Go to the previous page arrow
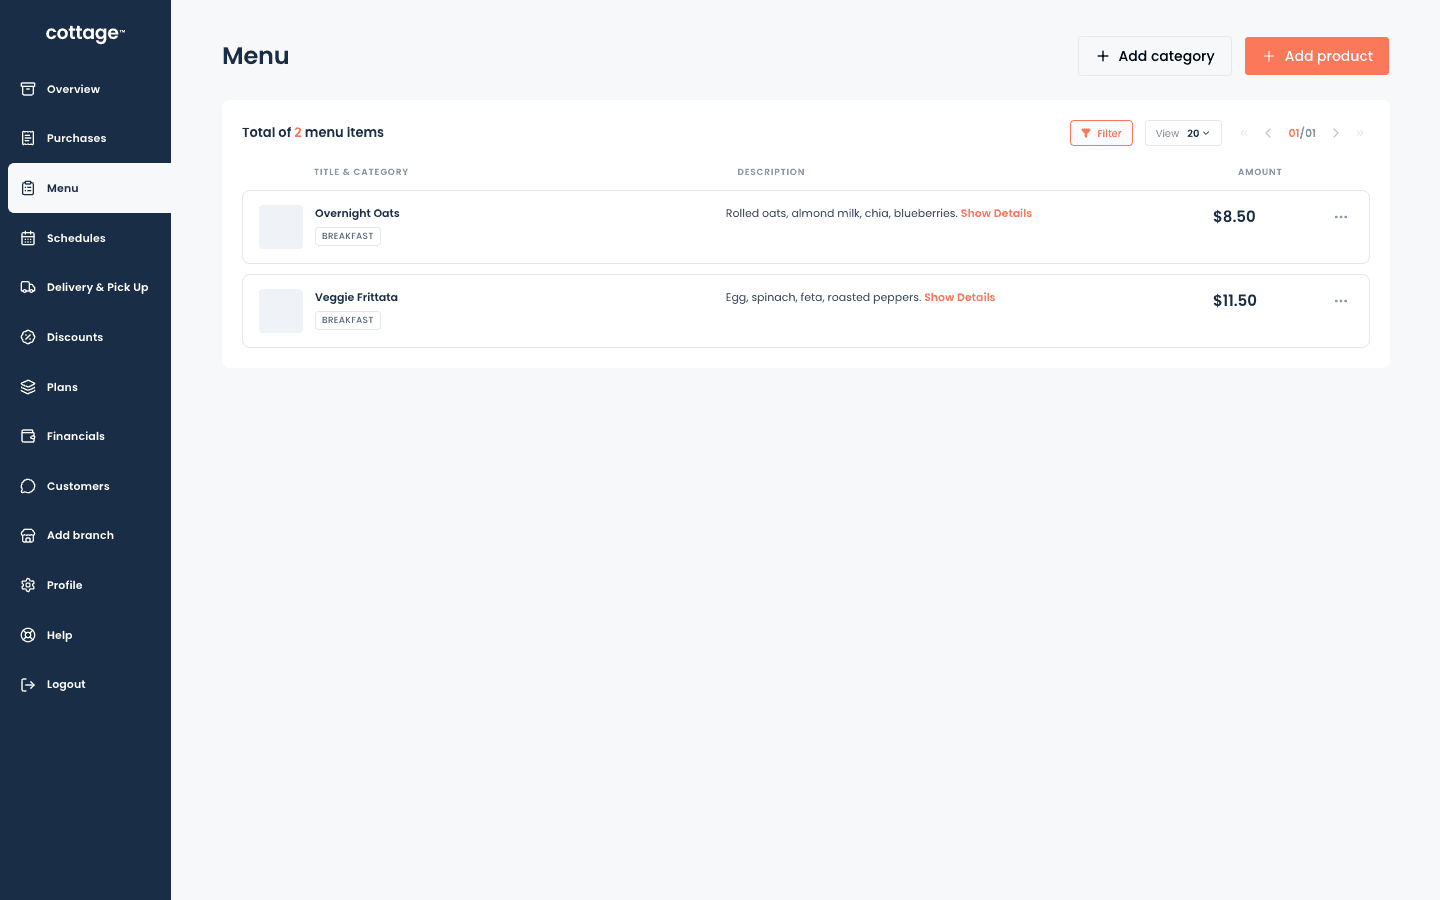The height and width of the screenshot is (900, 1440). (1268, 133)
